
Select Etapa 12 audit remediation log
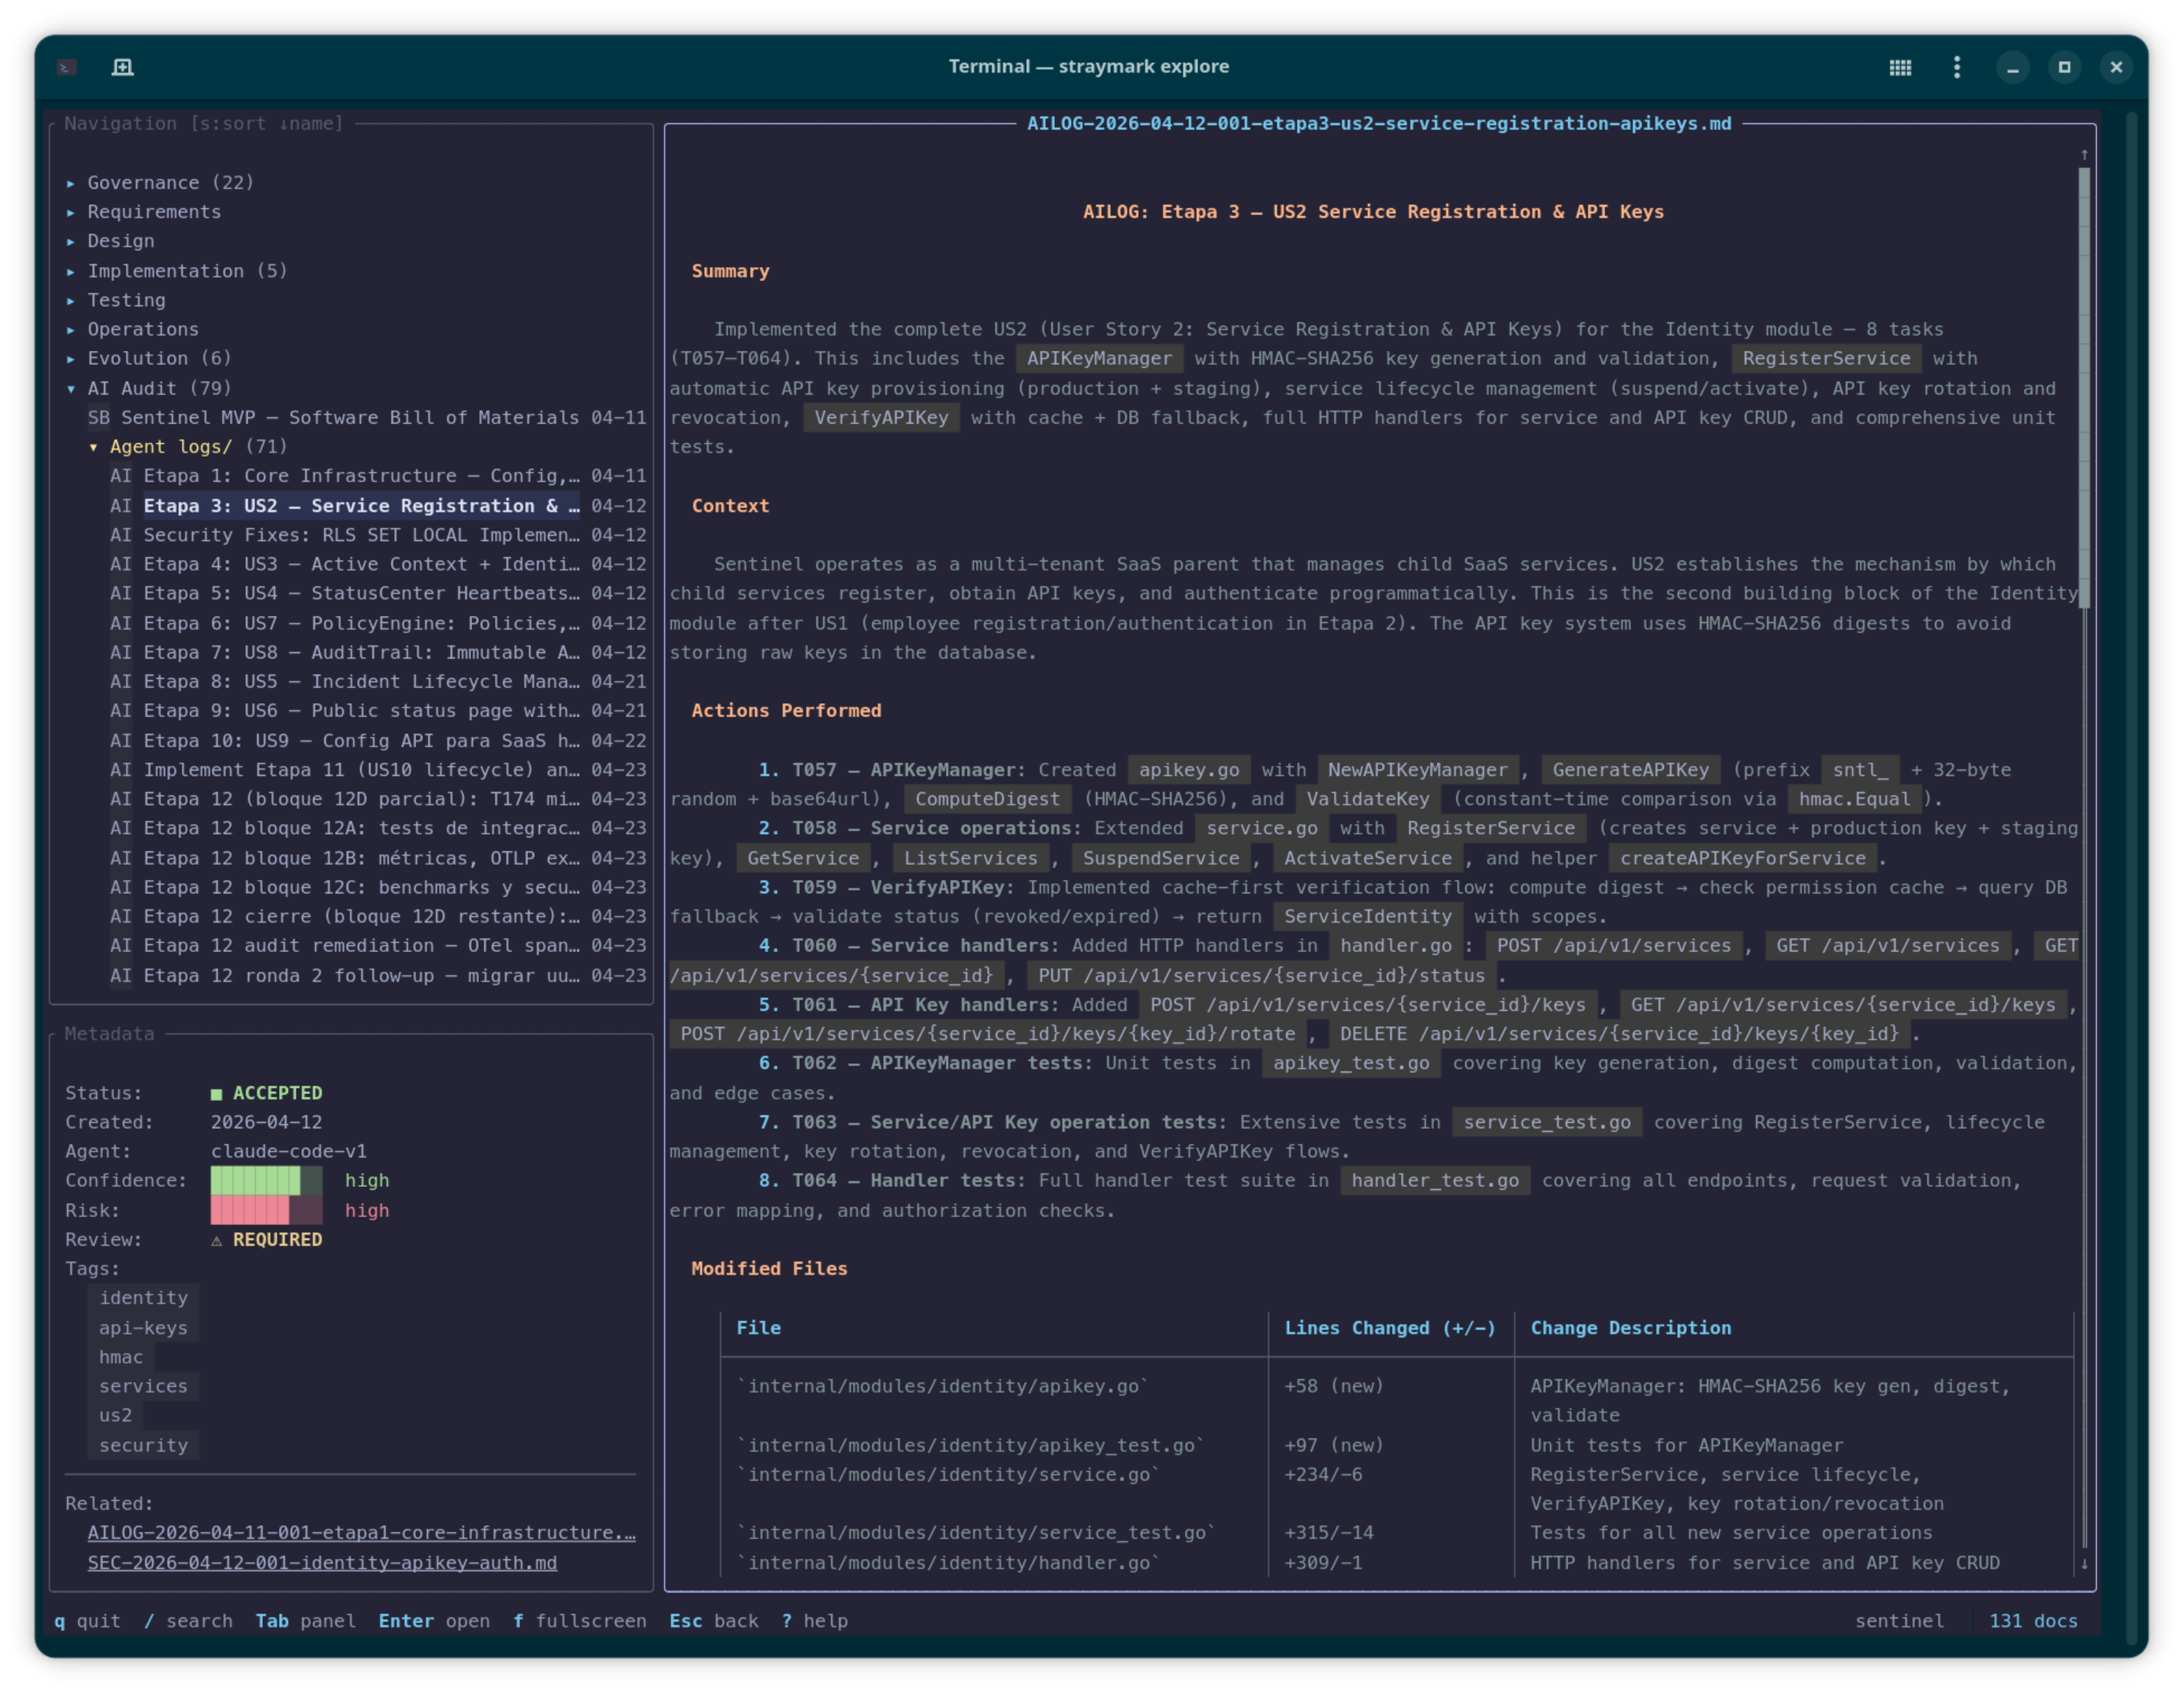[378, 945]
